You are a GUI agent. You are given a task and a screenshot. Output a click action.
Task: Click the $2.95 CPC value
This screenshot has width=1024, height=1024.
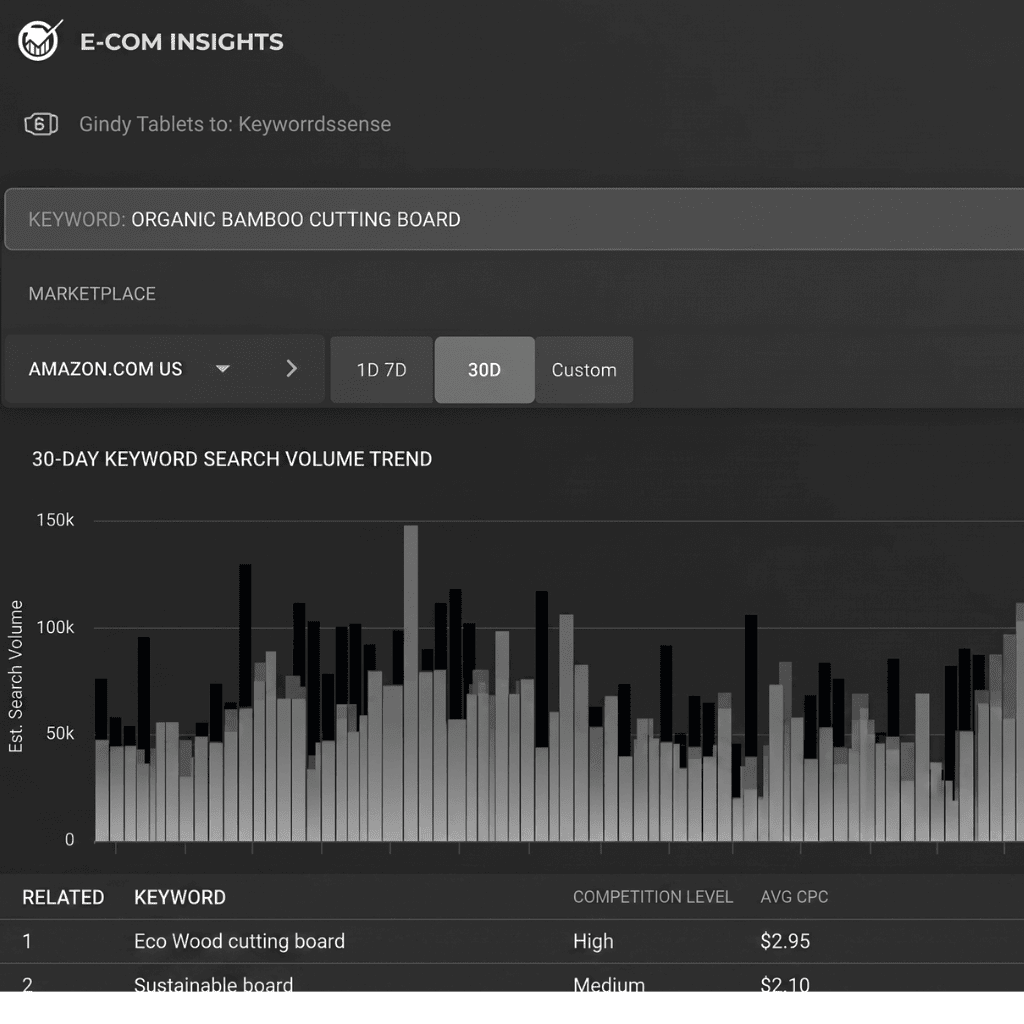point(785,941)
